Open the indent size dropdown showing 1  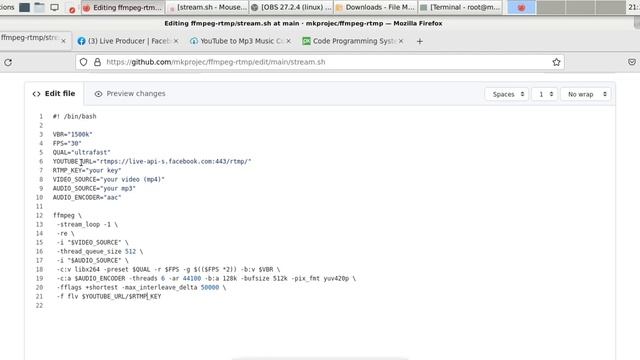[544, 94]
